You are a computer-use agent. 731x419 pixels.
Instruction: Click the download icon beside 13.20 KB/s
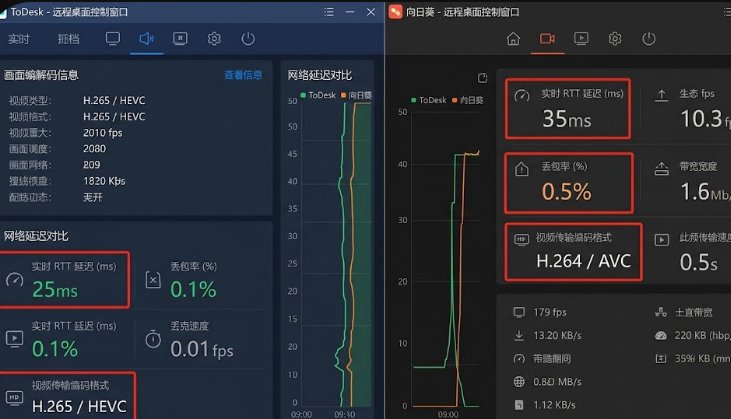(519, 335)
